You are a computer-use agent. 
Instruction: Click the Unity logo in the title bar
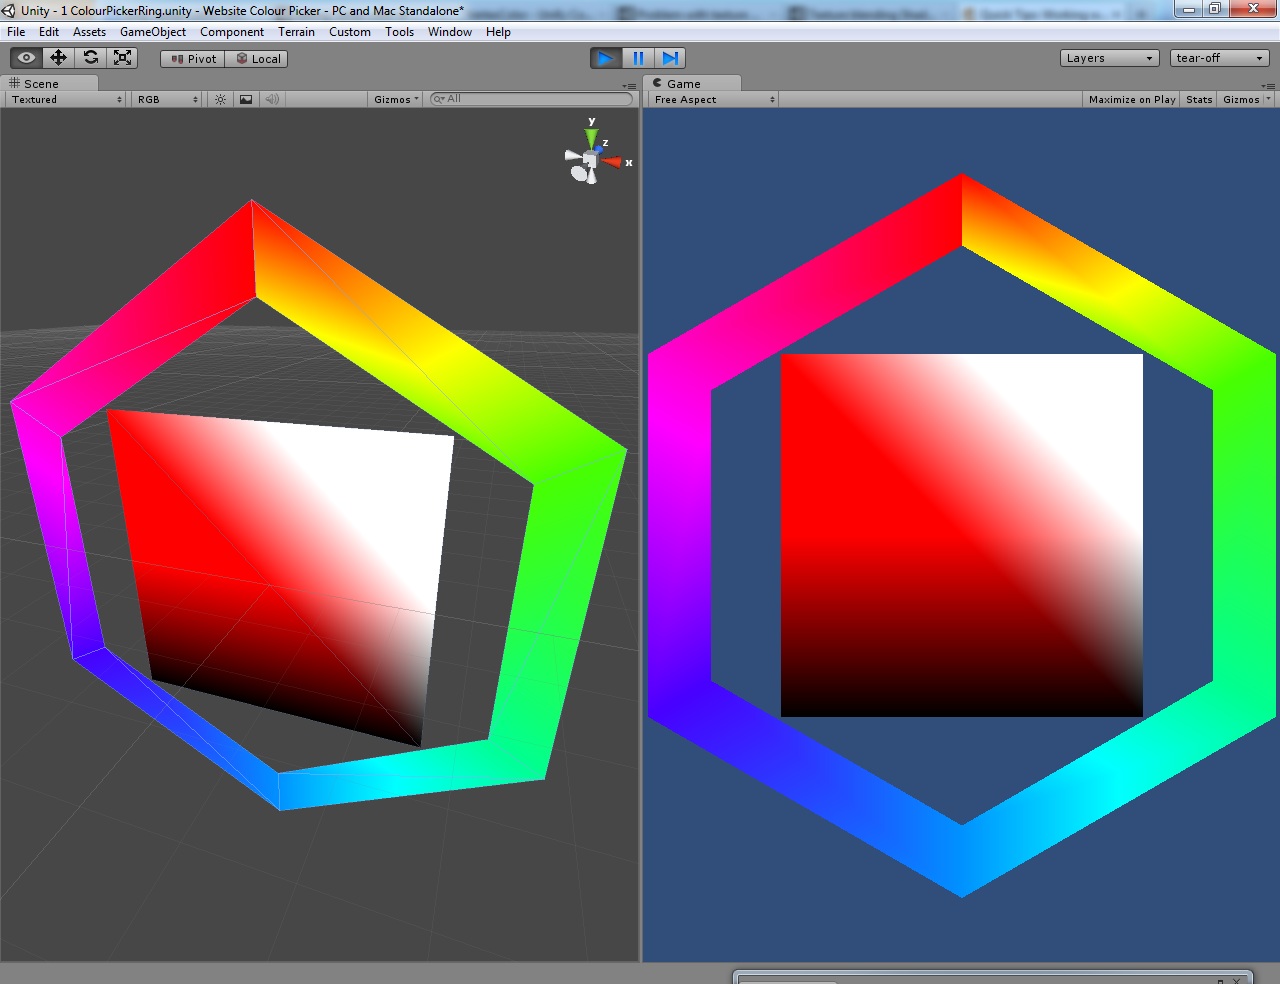pyautogui.click(x=9, y=10)
